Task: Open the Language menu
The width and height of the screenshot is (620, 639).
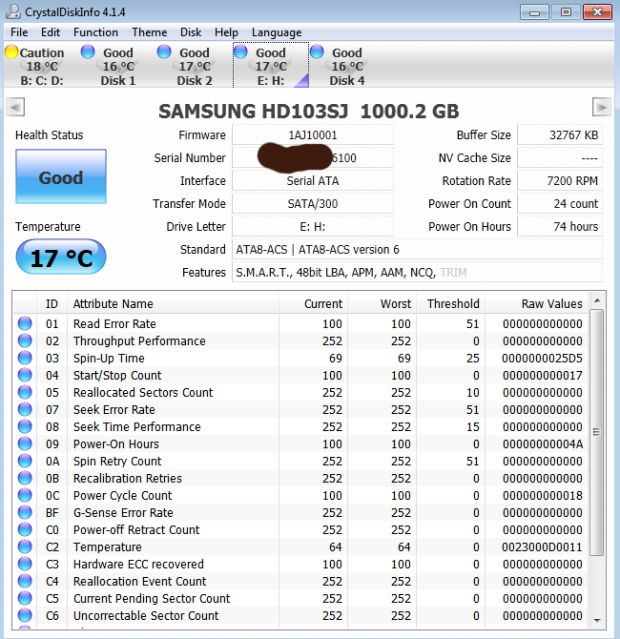Action: point(276,32)
